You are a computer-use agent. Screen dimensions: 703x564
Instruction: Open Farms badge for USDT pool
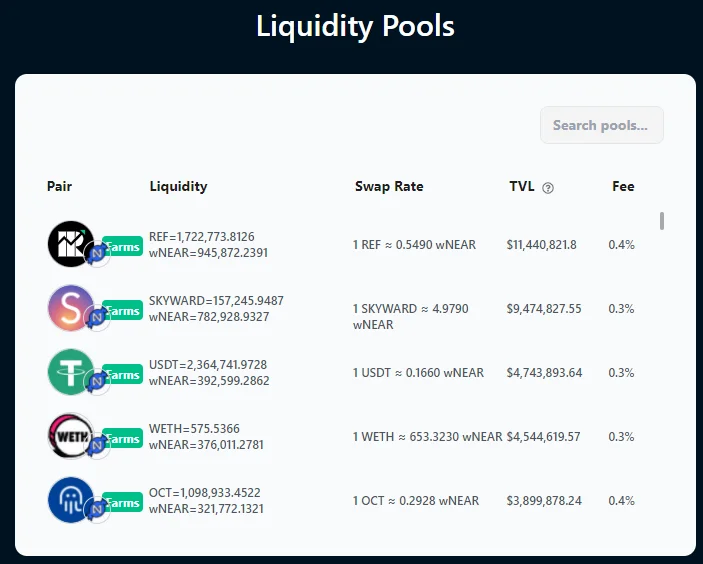tap(123, 375)
